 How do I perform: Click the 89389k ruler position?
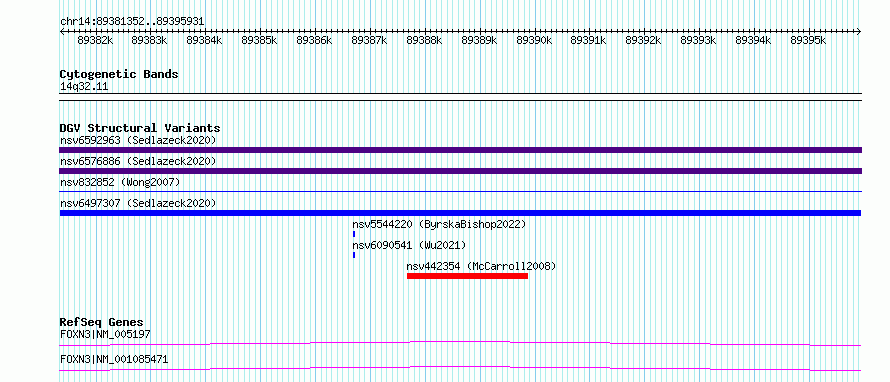(479, 40)
